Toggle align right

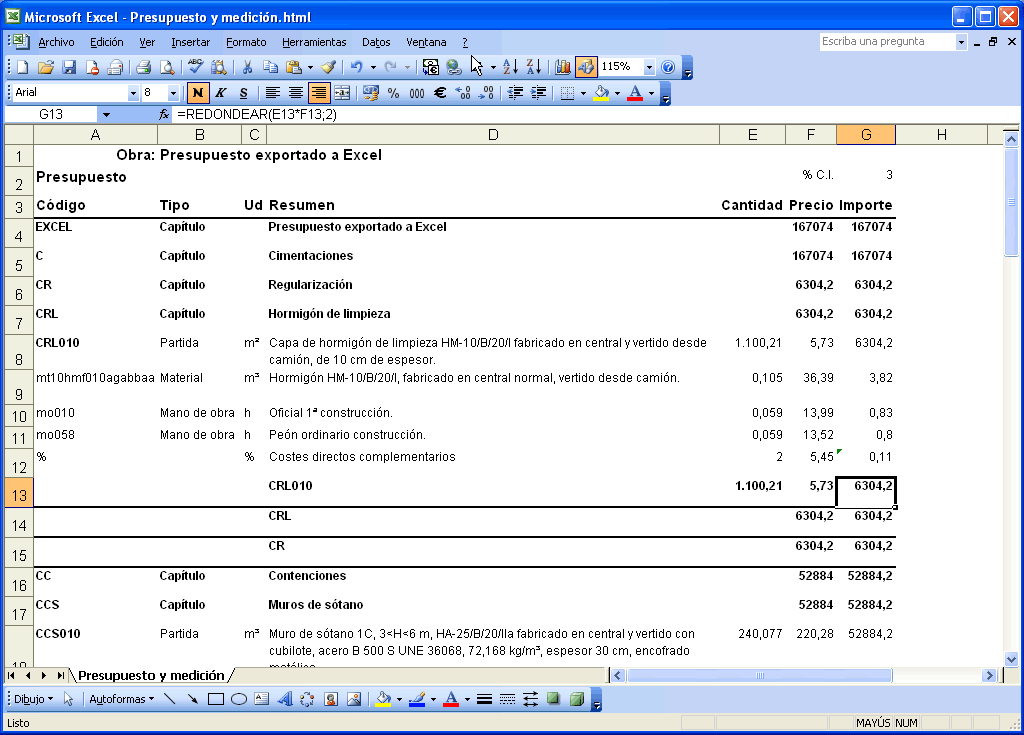[319, 93]
